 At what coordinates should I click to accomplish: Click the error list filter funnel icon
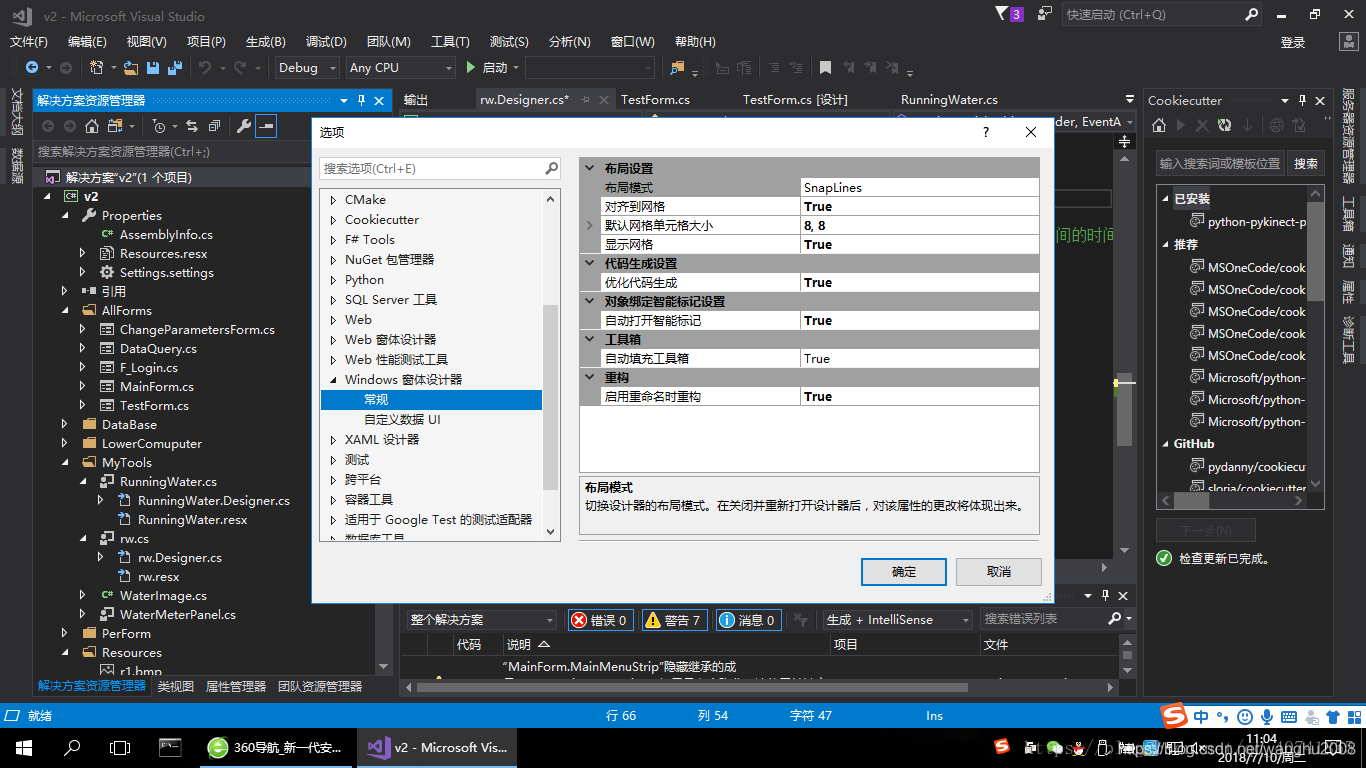point(800,620)
